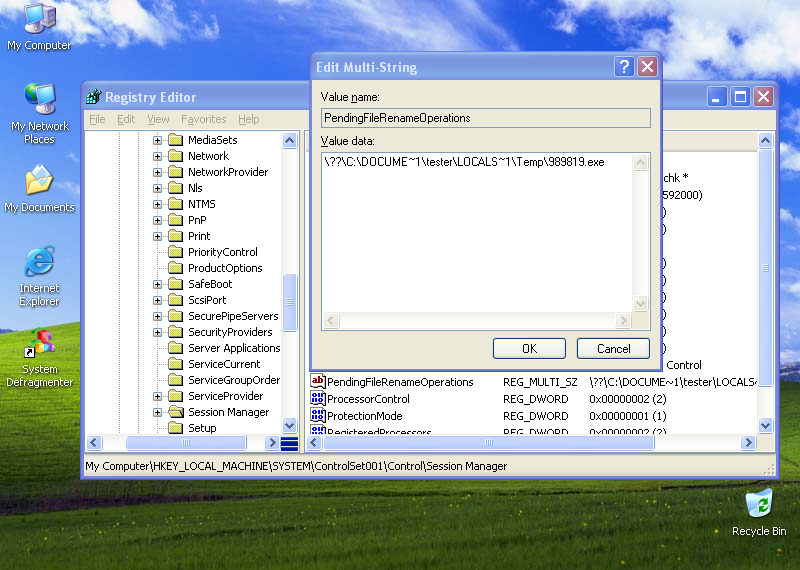Open the View menu
The width and height of the screenshot is (800, 570).
tap(158, 119)
